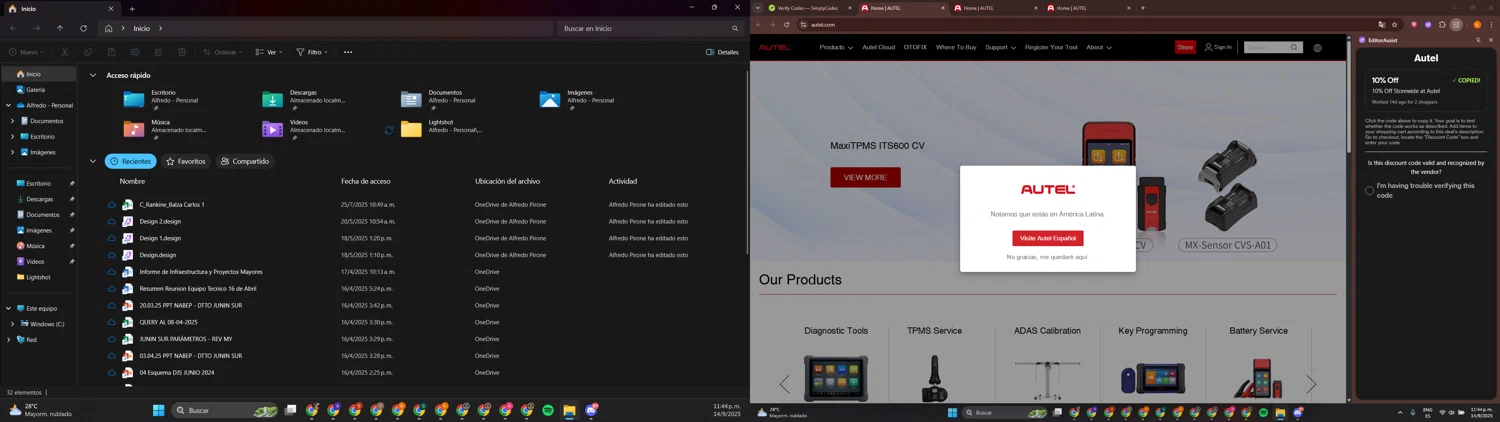Select Inicio in the Explorer navigation pane
The width and height of the screenshot is (1500, 422).
tap(38, 74)
